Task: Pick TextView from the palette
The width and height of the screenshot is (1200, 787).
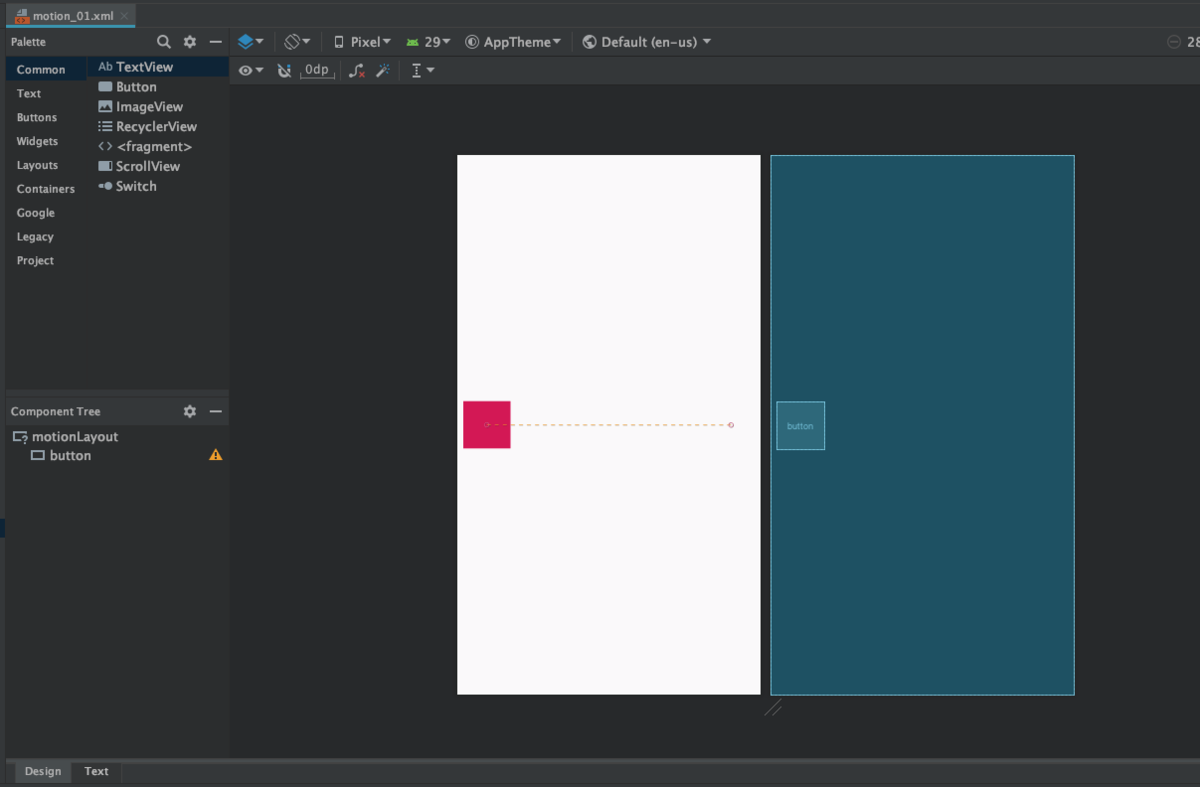Action: tap(158, 67)
